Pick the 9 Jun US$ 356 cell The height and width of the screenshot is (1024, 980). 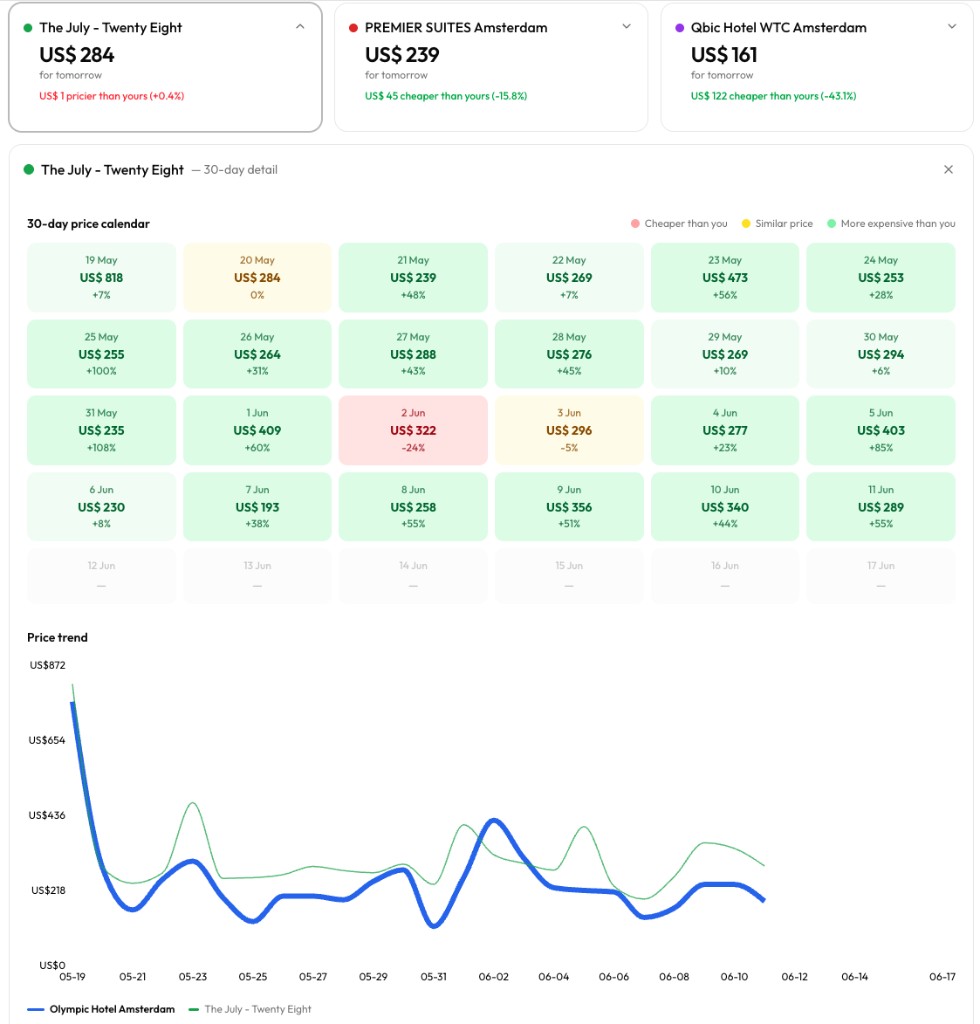(569, 507)
